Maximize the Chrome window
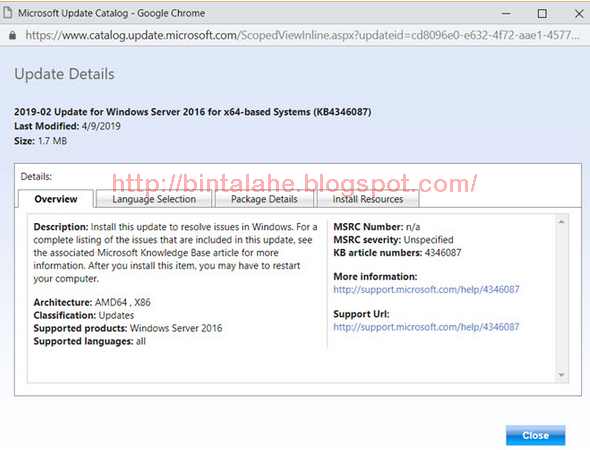Screen dimensions: 590x450 [x=542, y=14]
